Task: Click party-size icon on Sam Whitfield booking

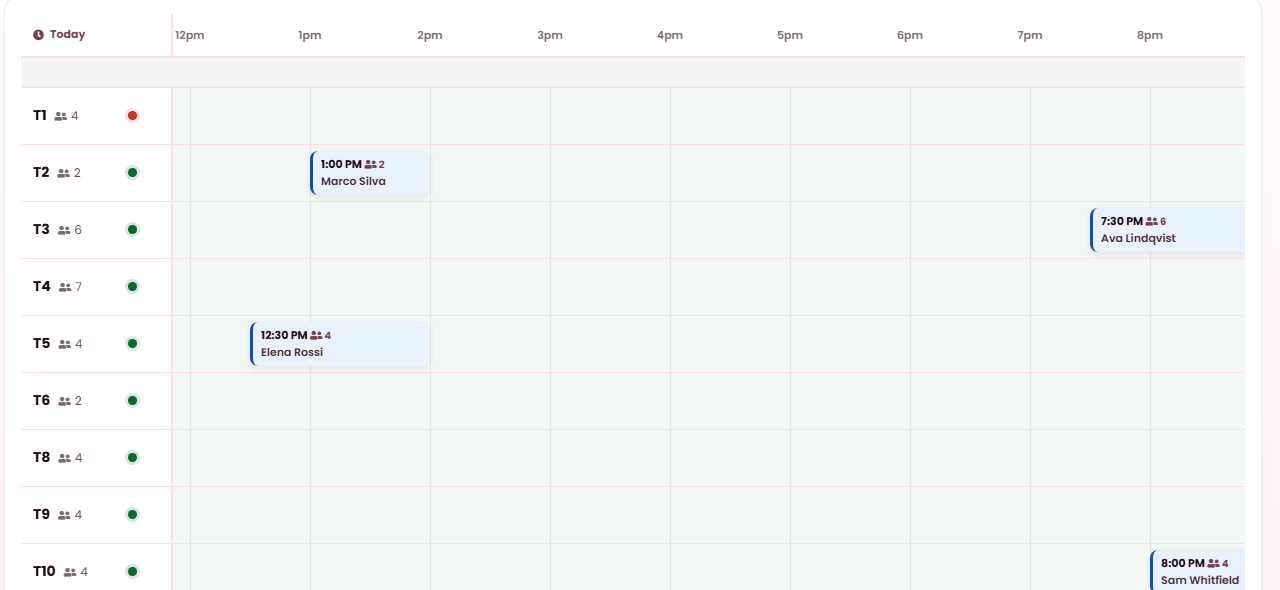Action: (1214, 563)
